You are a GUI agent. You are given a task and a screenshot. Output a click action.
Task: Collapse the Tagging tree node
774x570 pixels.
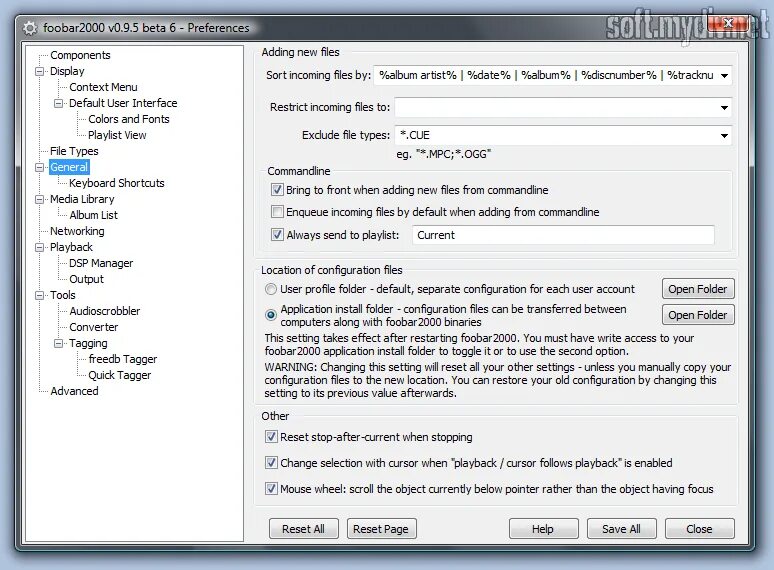[x=59, y=343]
